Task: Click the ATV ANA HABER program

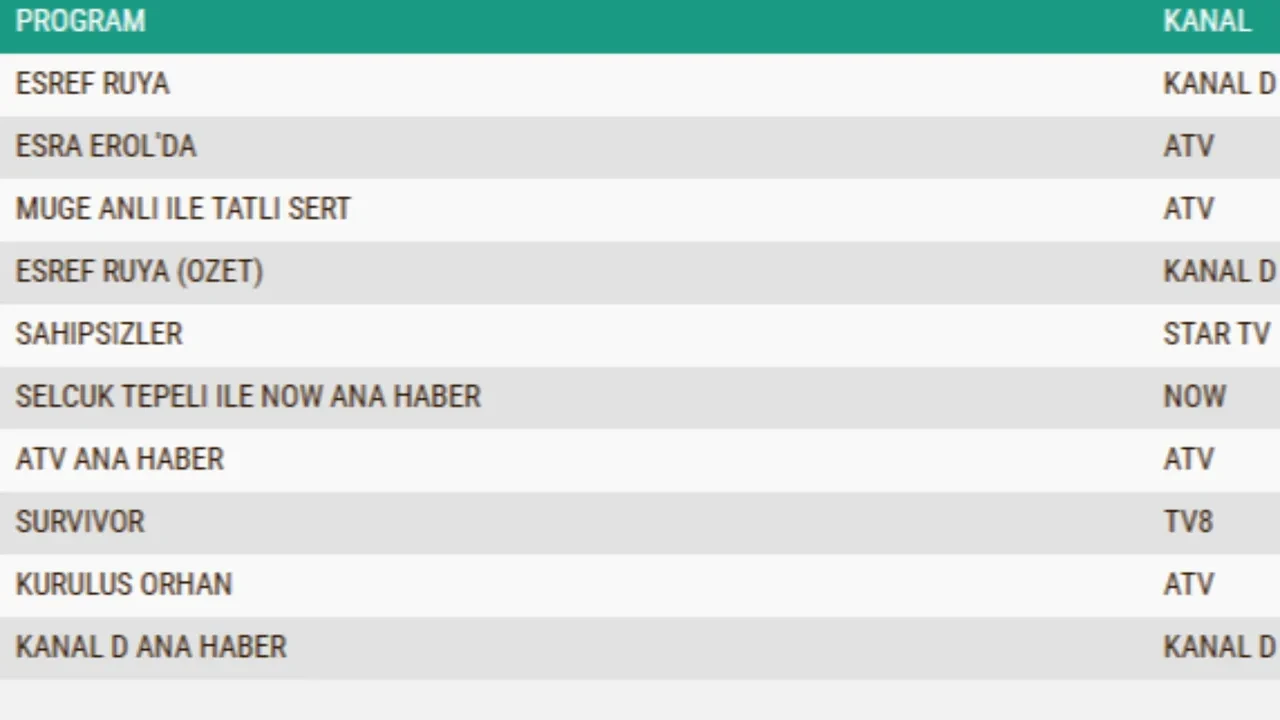Action: coord(120,459)
